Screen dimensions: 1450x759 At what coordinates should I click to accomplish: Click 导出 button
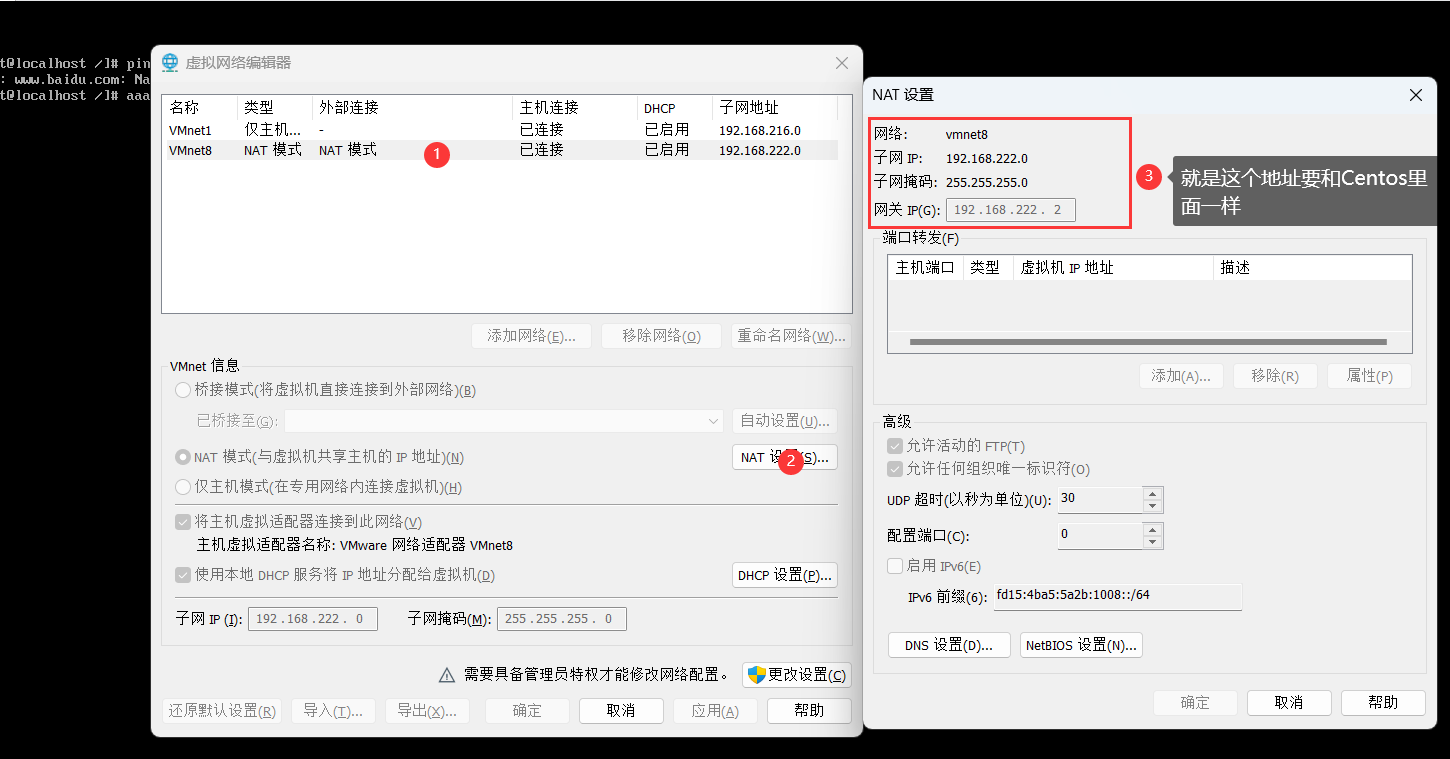(x=427, y=711)
